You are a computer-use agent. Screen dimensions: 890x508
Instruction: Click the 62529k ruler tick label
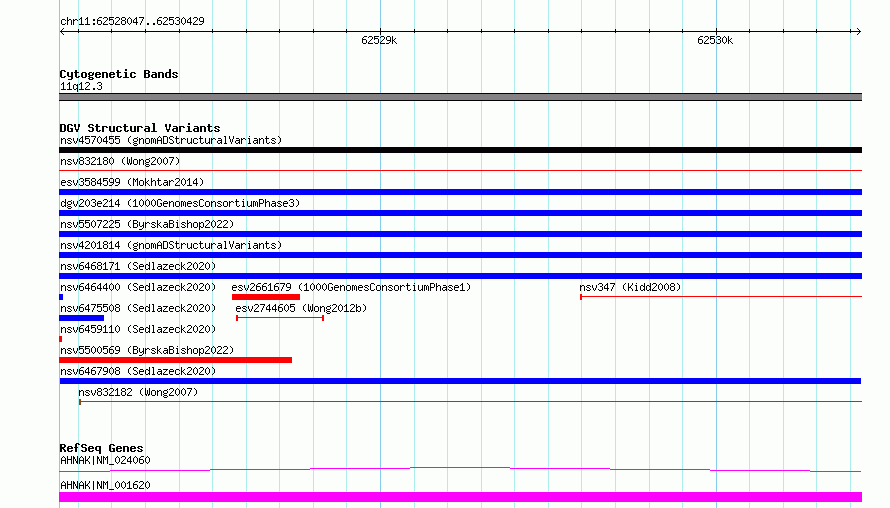(379, 40)
